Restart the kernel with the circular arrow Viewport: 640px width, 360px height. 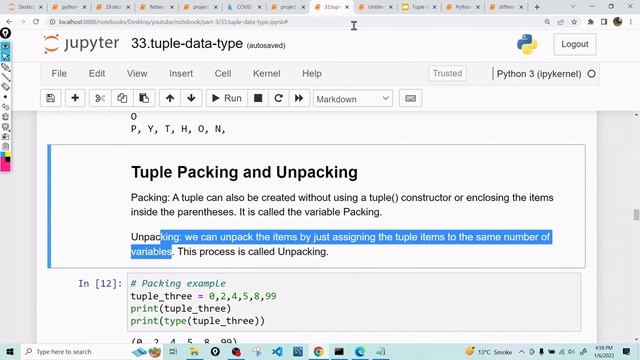point(278,98)
